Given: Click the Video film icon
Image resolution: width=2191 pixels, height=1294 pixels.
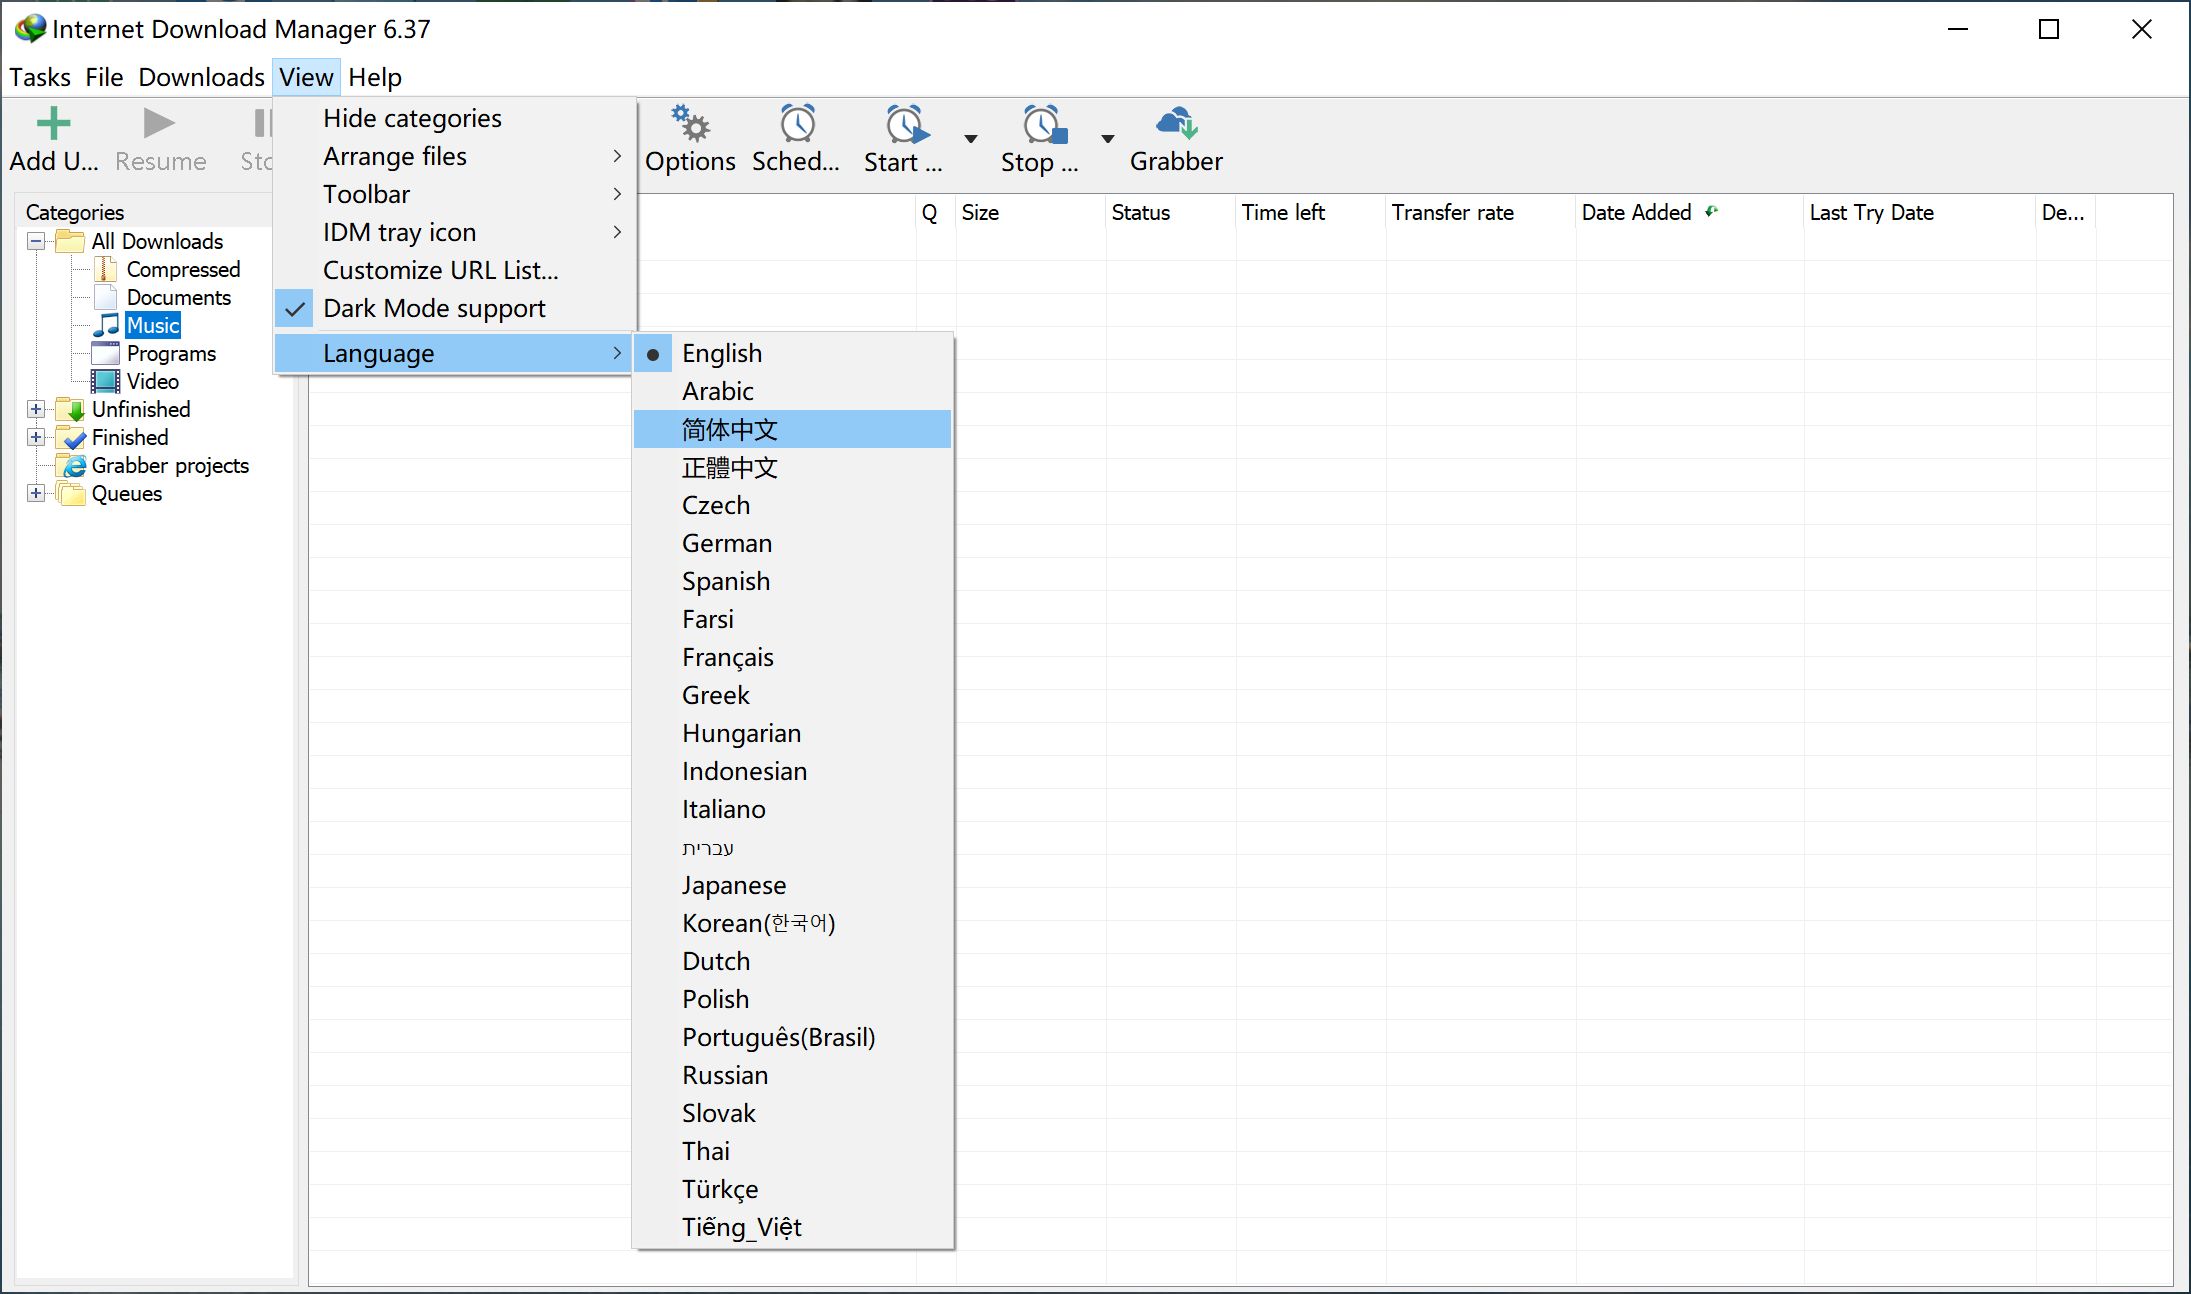Looking at the screenshot, I should (105, 381).
